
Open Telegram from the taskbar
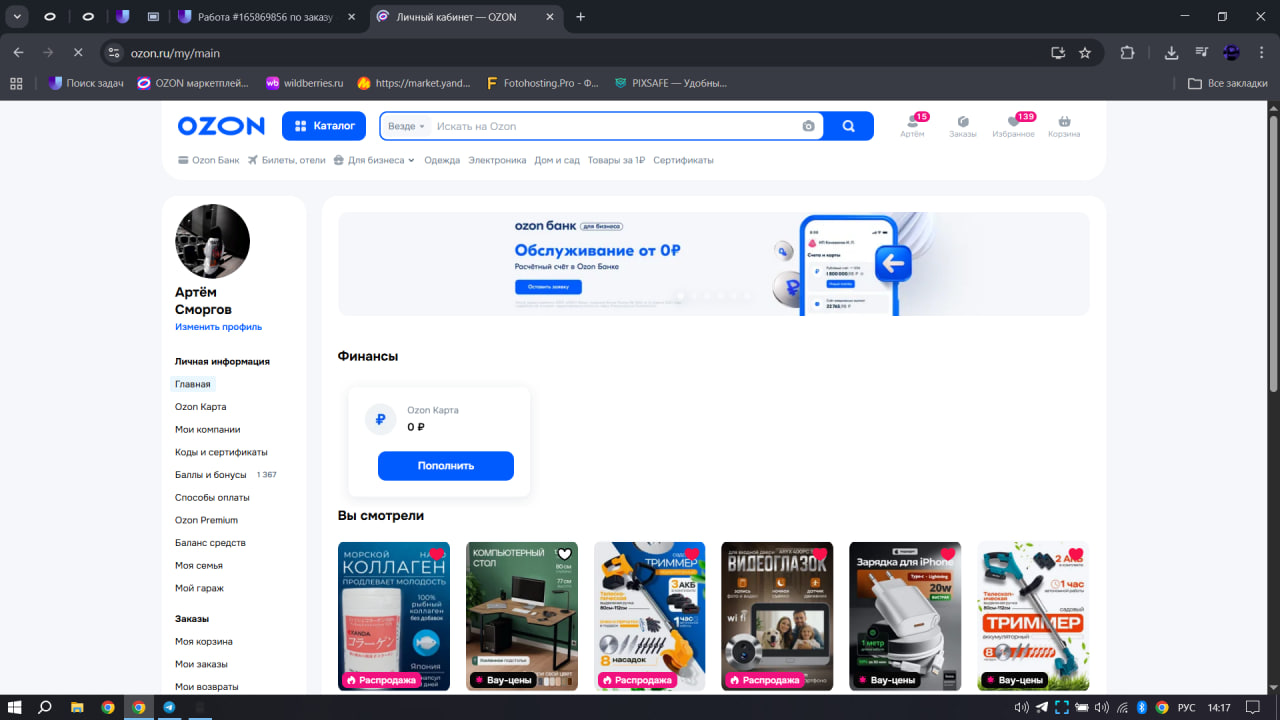pyautogui.click(x=169, y=707)
